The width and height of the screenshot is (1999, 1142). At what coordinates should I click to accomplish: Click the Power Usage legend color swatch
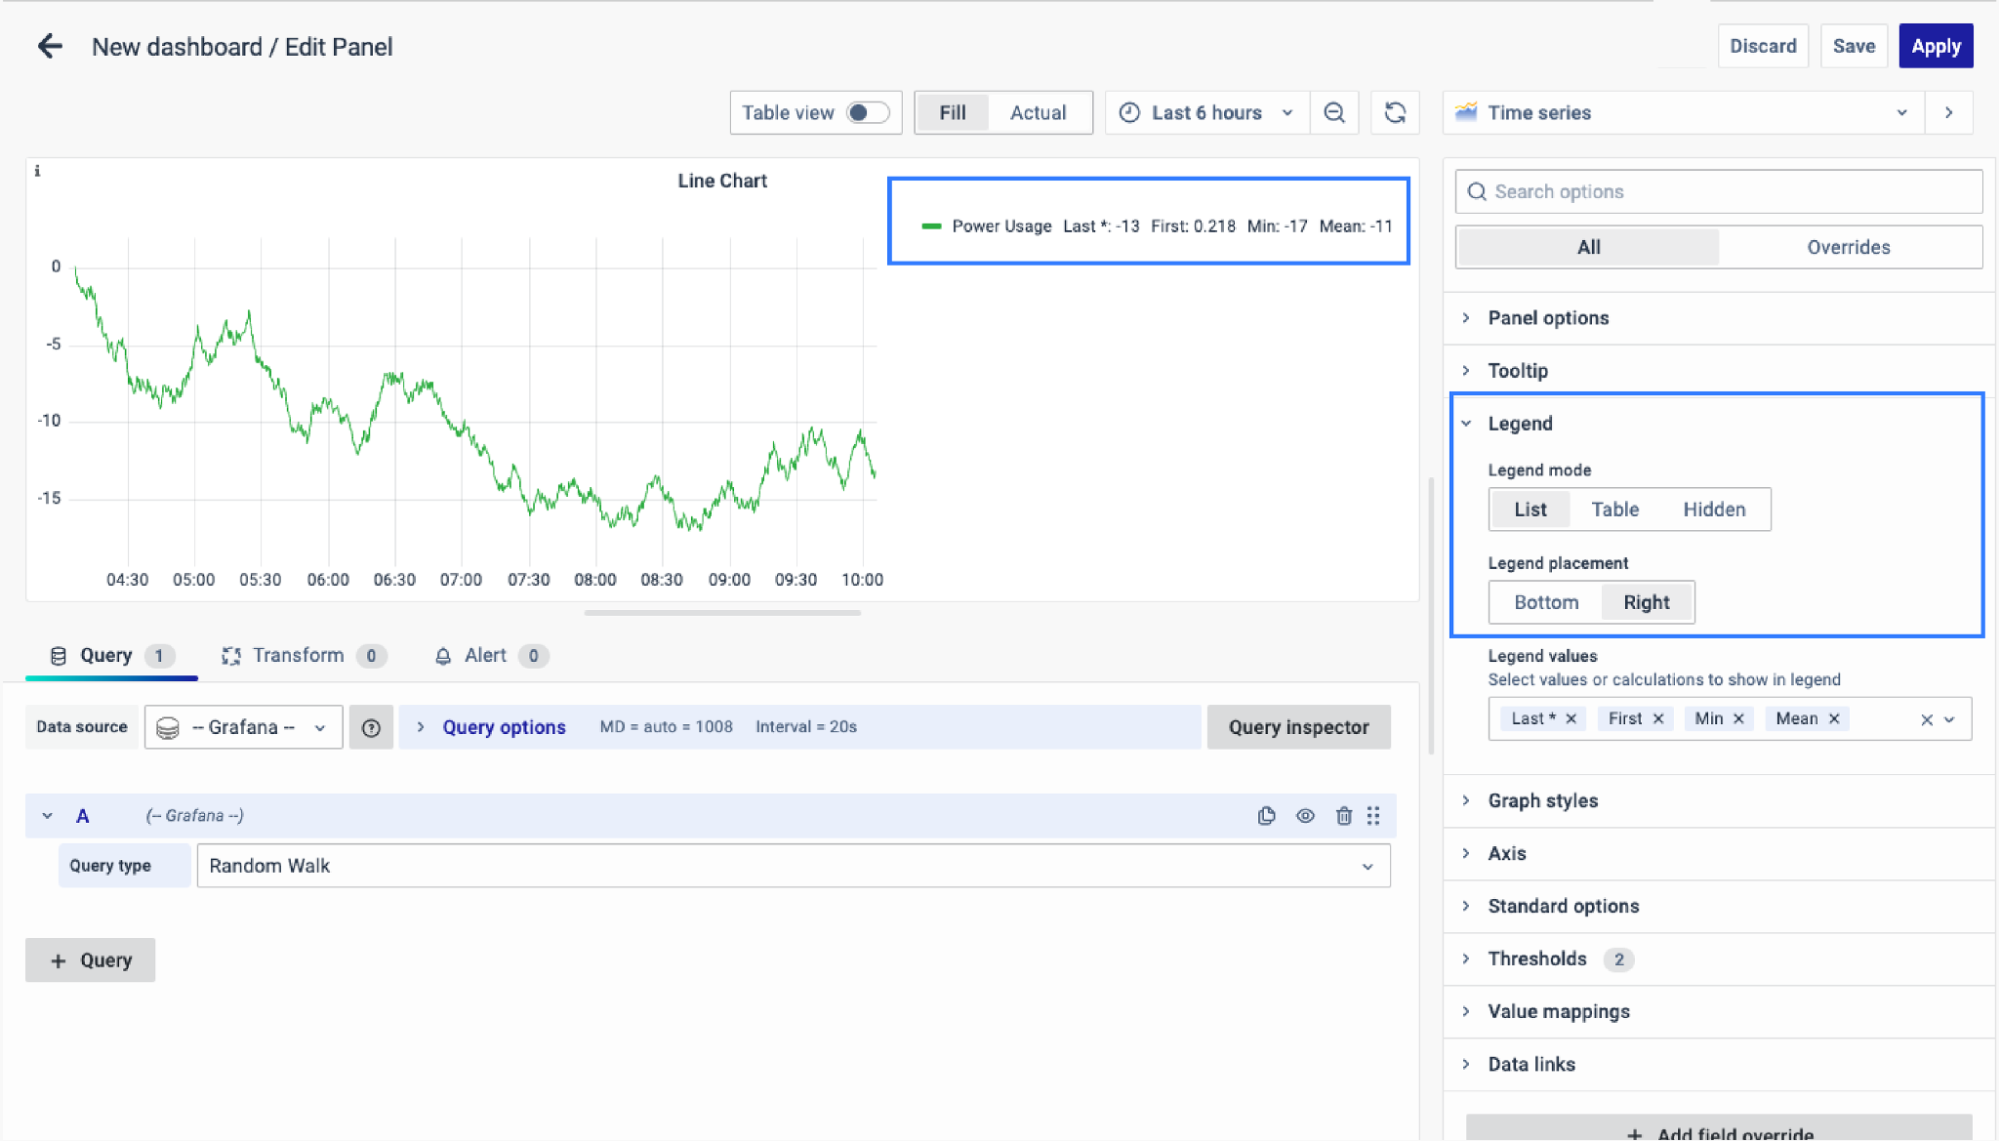pos(931,227)
